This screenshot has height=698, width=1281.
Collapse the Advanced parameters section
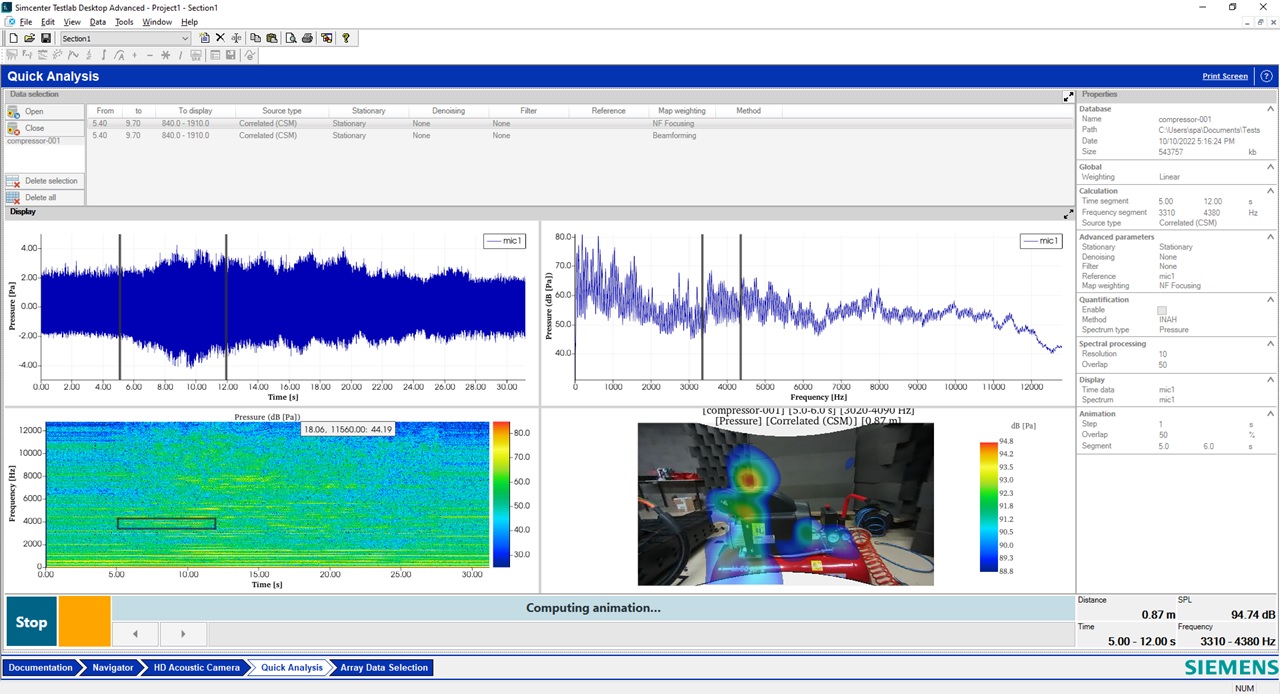click(1270, 237)
